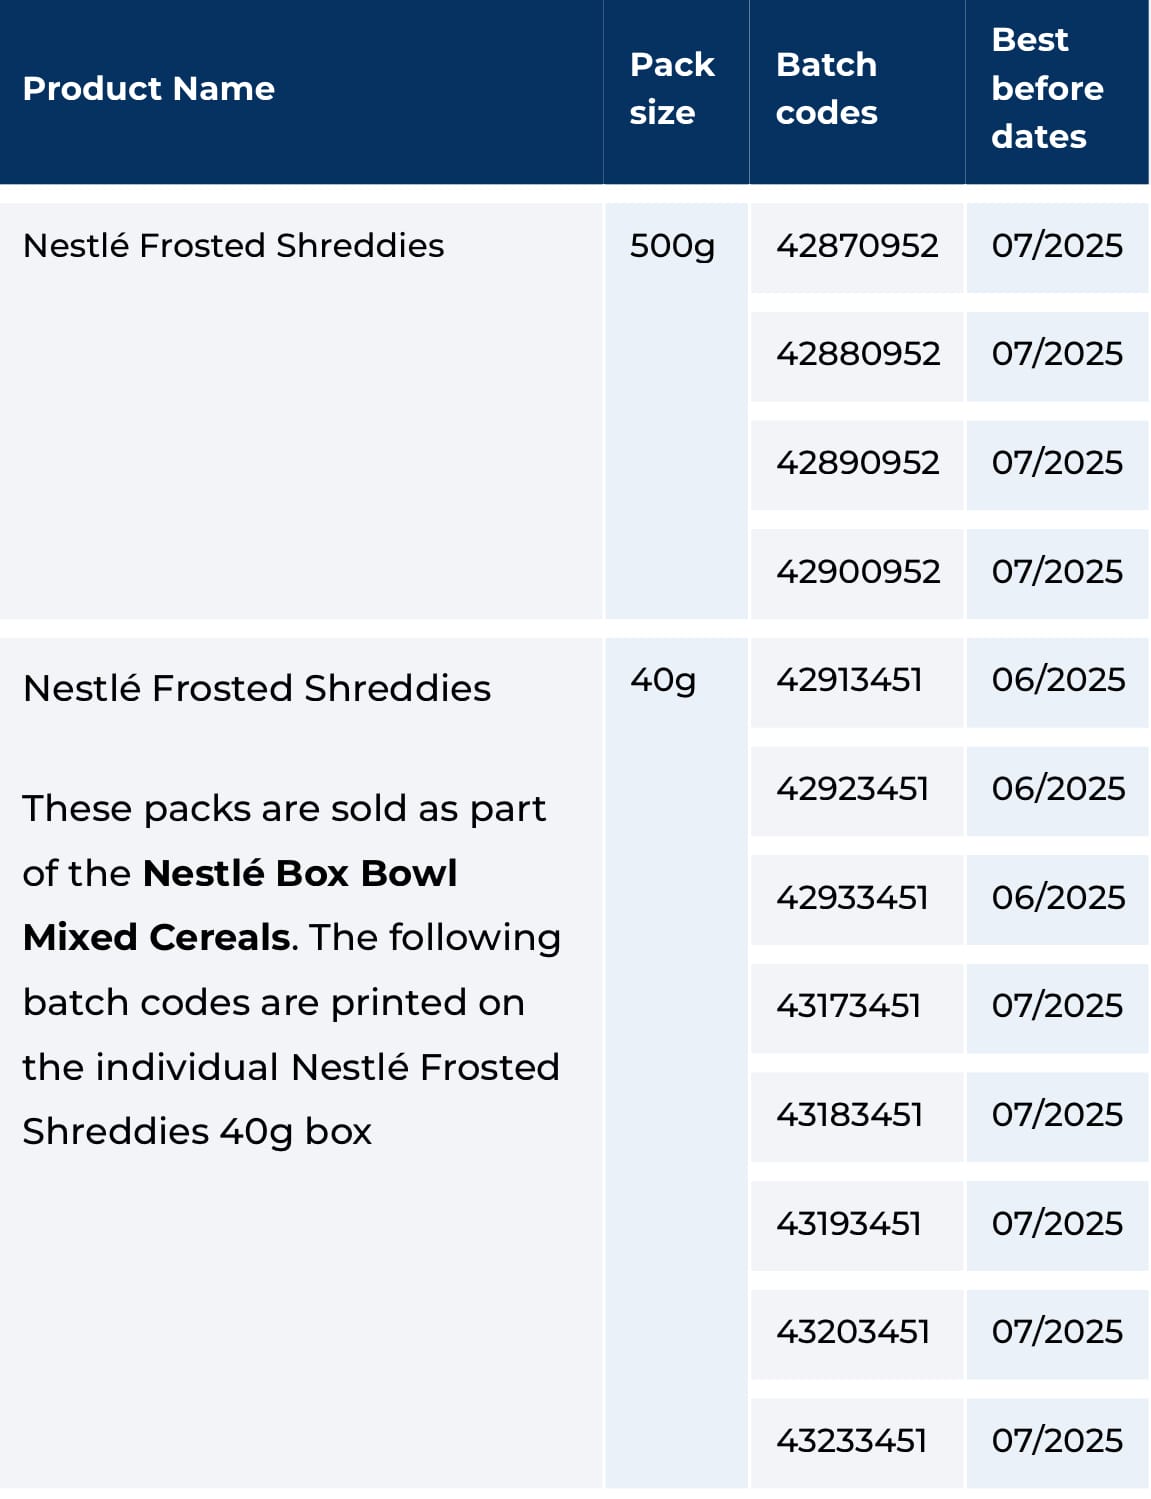Viewport: 1151px width, 1499px height.
Task: Click batch code 43183451
Action: click(x=849, y=1115)
